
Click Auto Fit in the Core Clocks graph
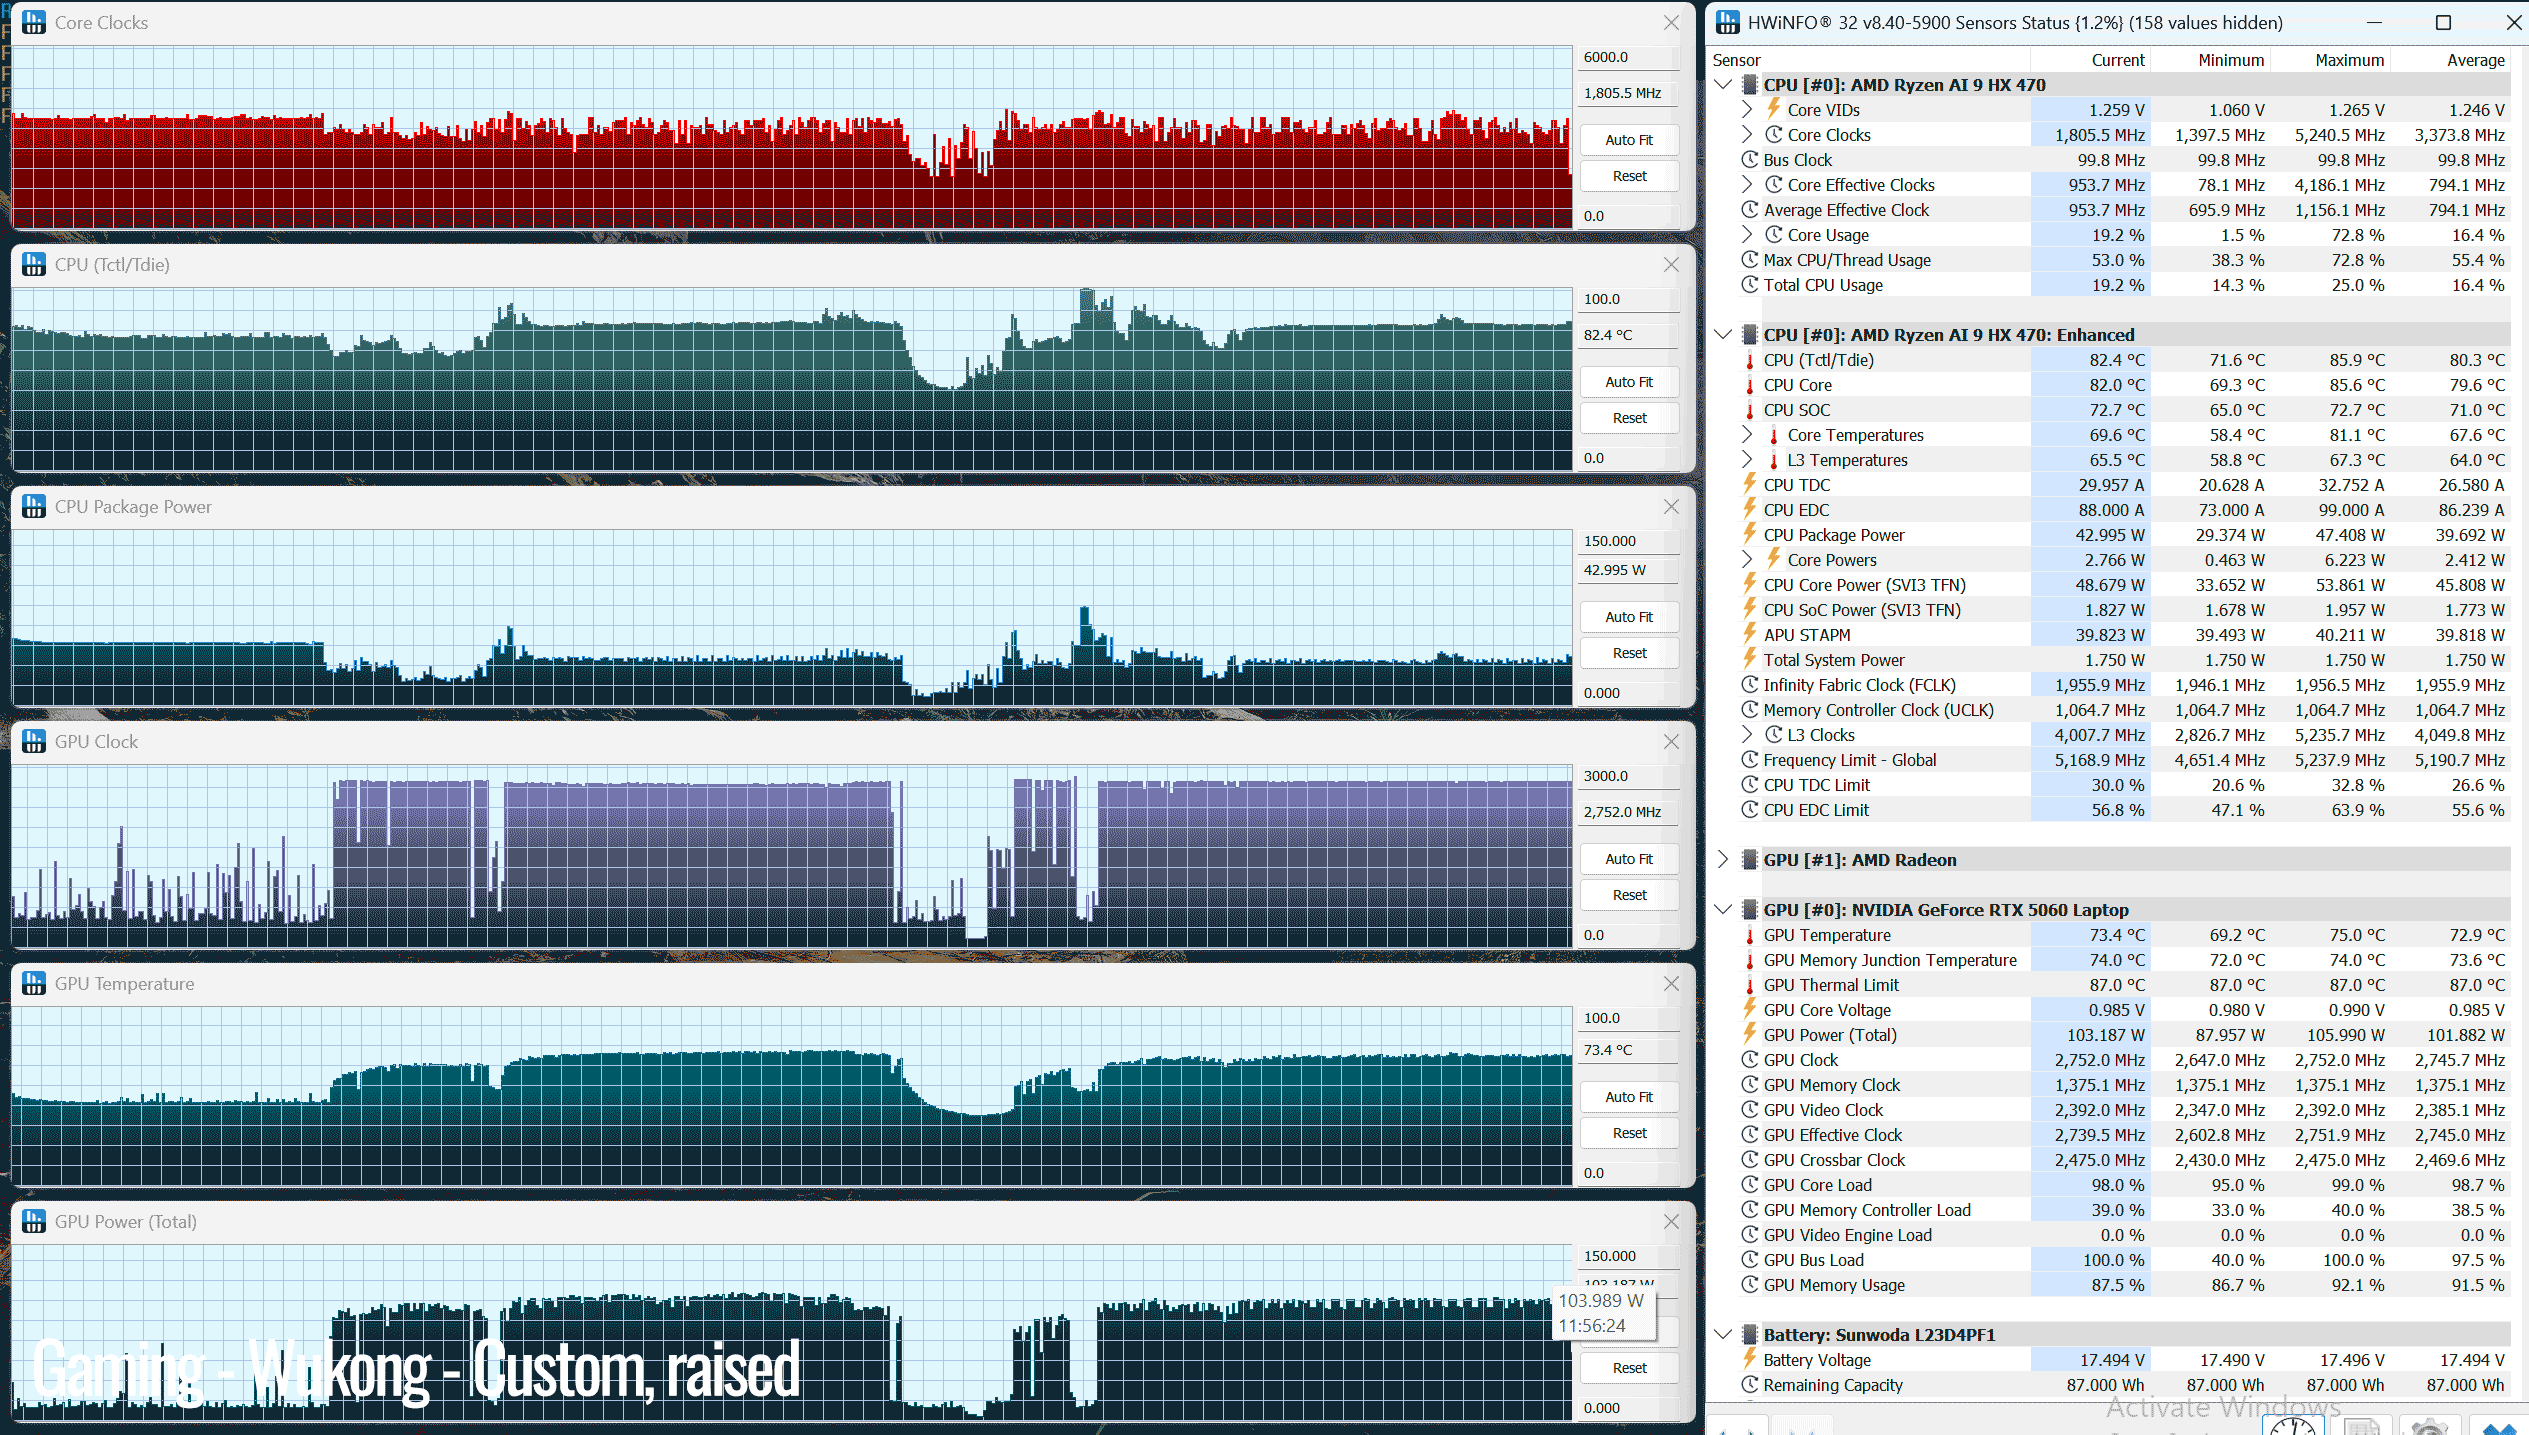(1629, 140)
